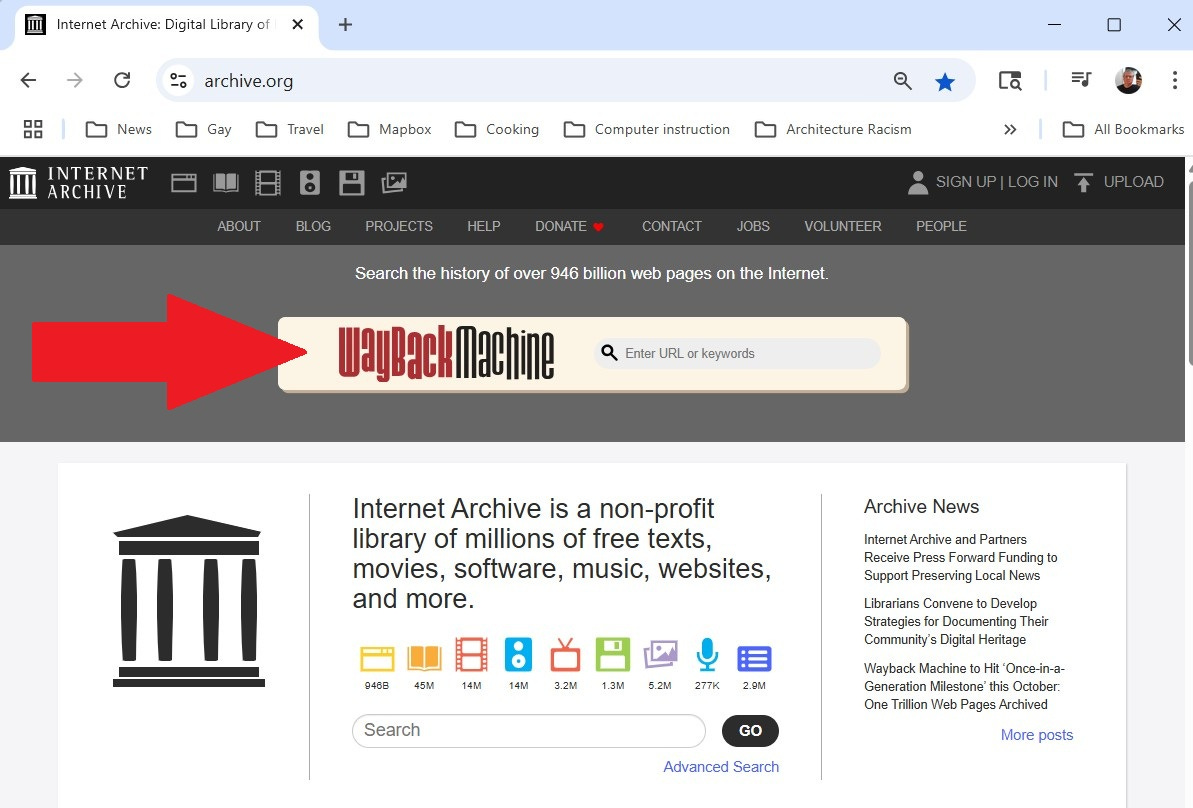Open the PEOPLE menu item
This screenshot has width=1193, height=808.
941,226
